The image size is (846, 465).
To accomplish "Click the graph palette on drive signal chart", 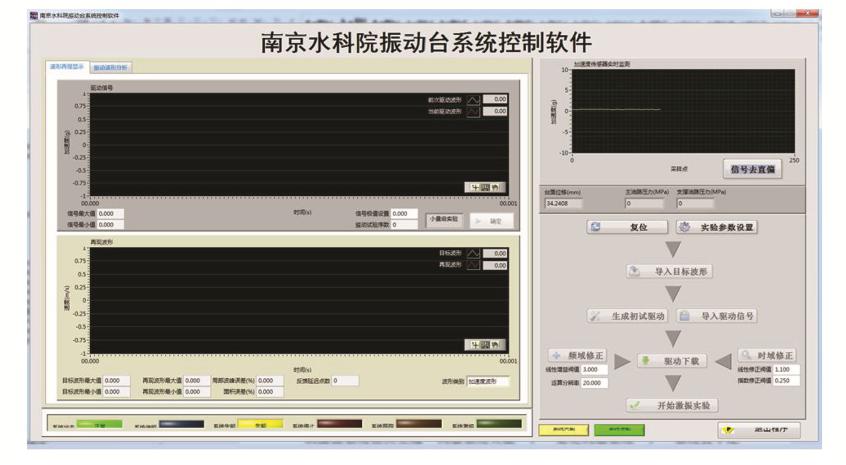I will pos(482,186).
